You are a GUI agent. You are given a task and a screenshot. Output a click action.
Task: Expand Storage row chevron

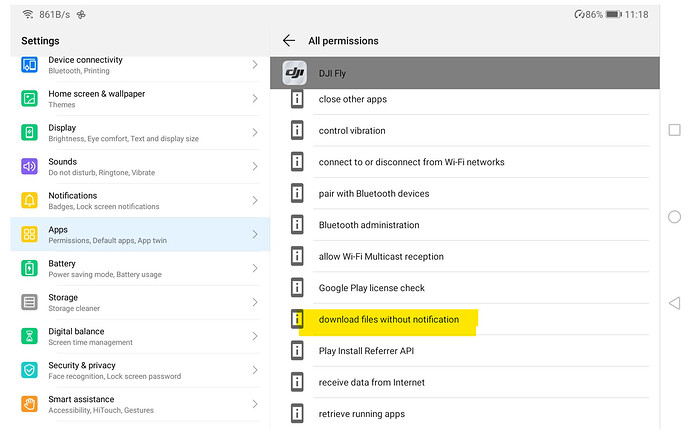tap(255, 302)
